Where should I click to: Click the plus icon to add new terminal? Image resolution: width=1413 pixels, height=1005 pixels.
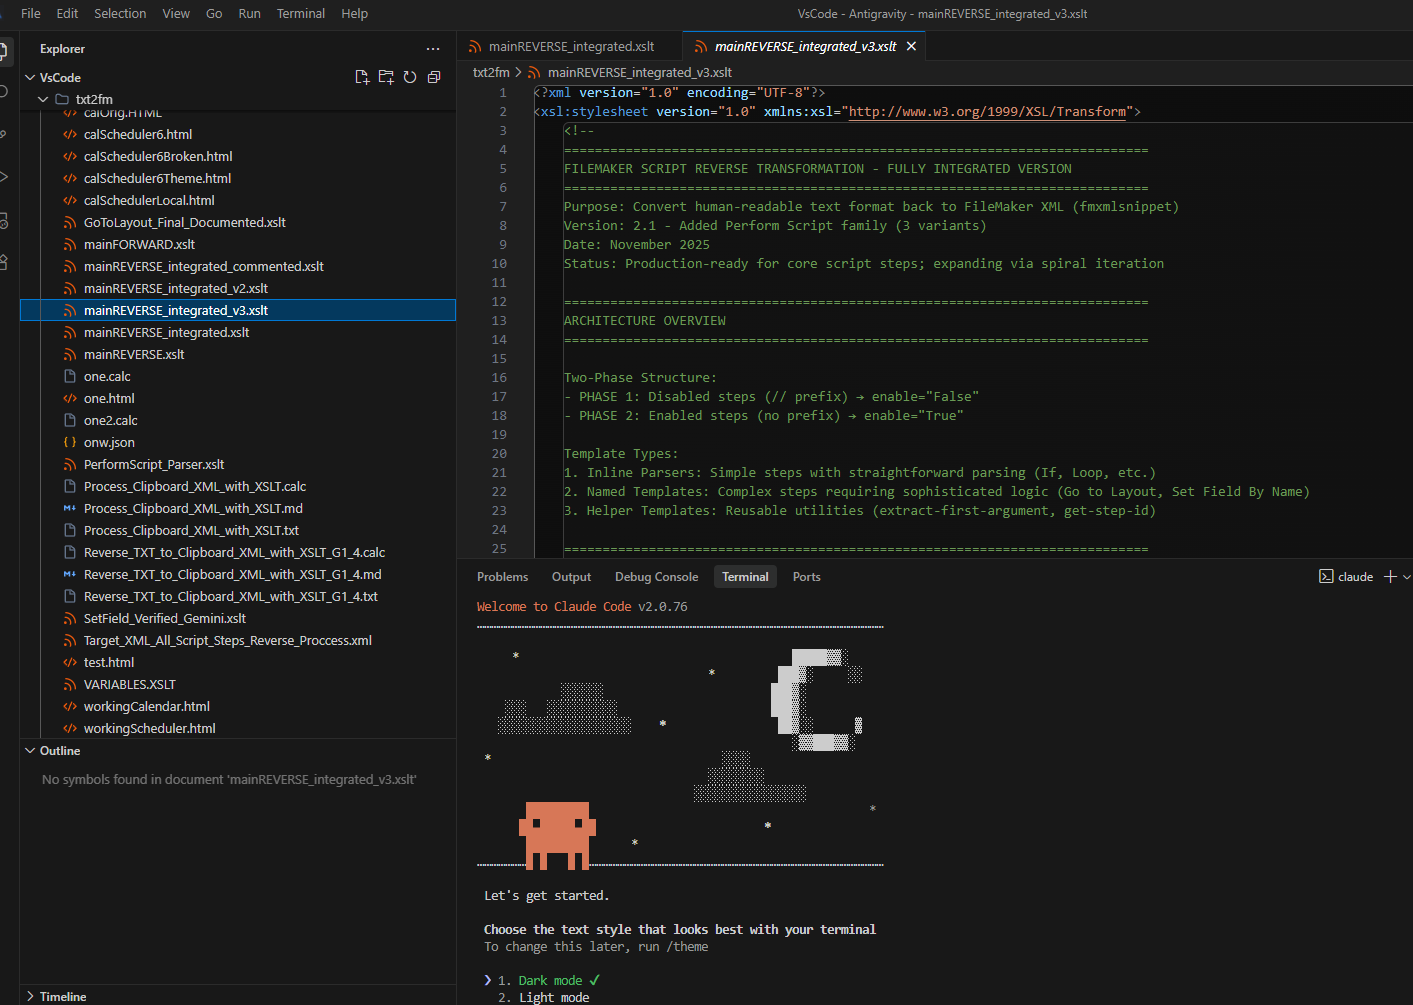pos(1389,577)
